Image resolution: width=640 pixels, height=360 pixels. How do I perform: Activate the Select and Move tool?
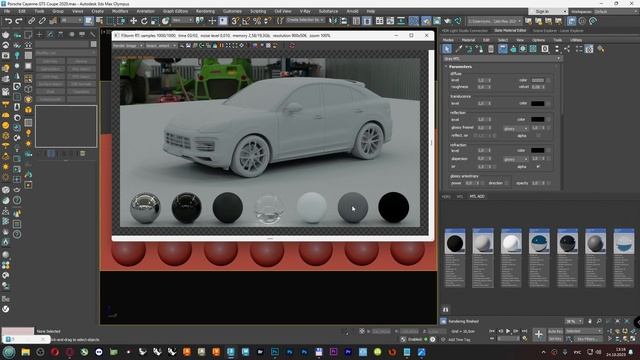tap(133, 21)
